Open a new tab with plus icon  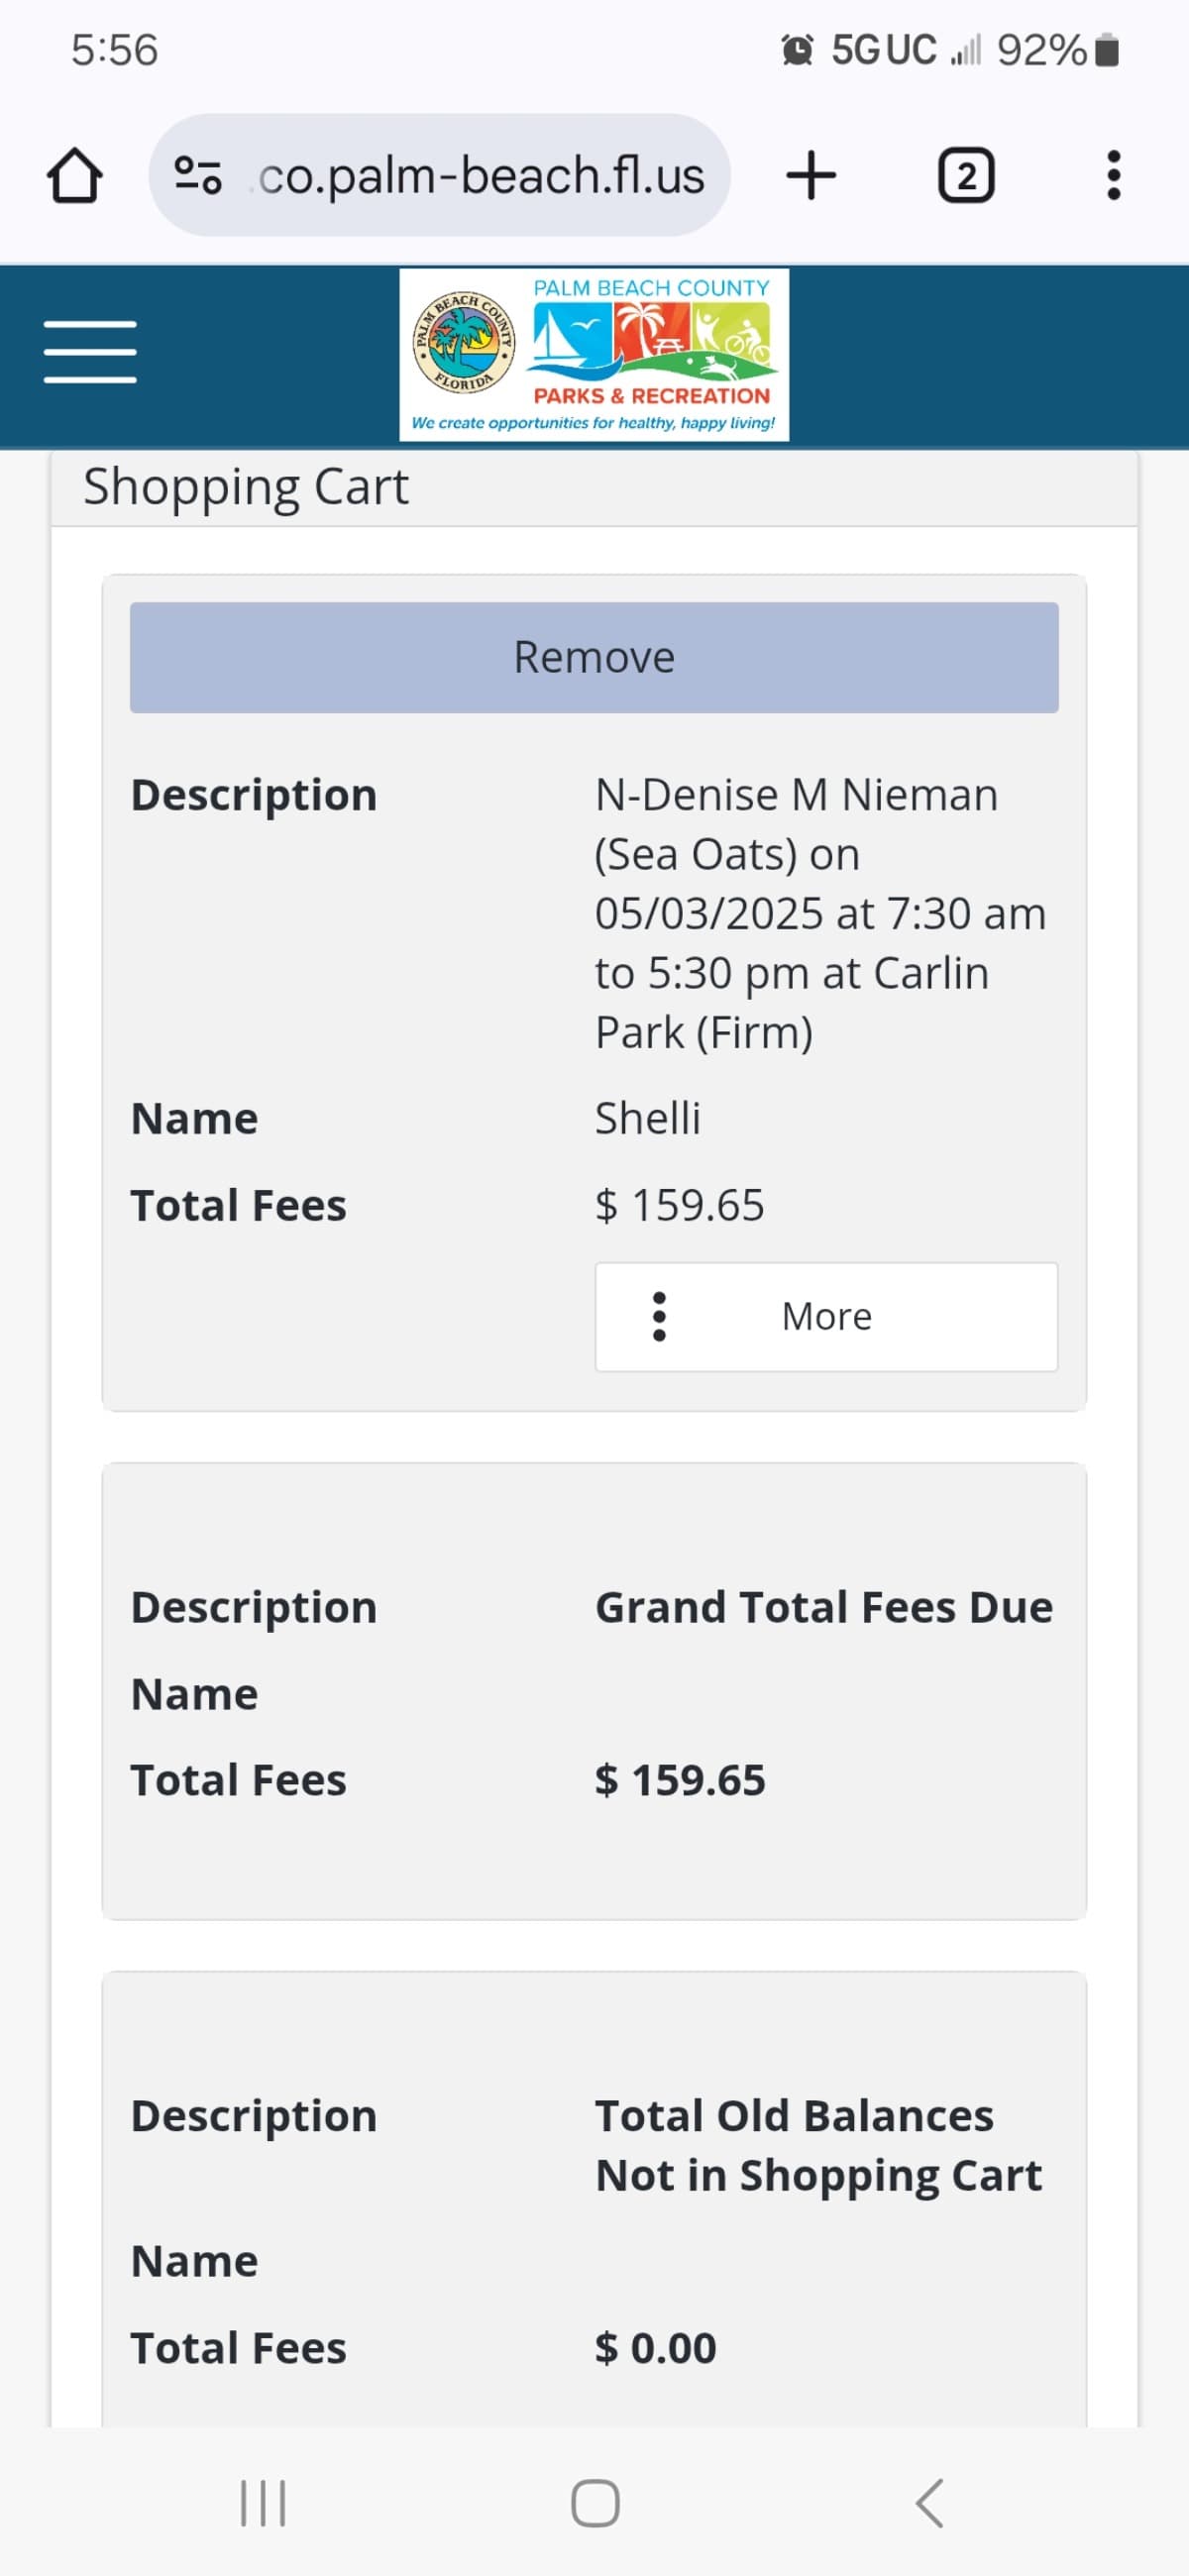[811, 176]
